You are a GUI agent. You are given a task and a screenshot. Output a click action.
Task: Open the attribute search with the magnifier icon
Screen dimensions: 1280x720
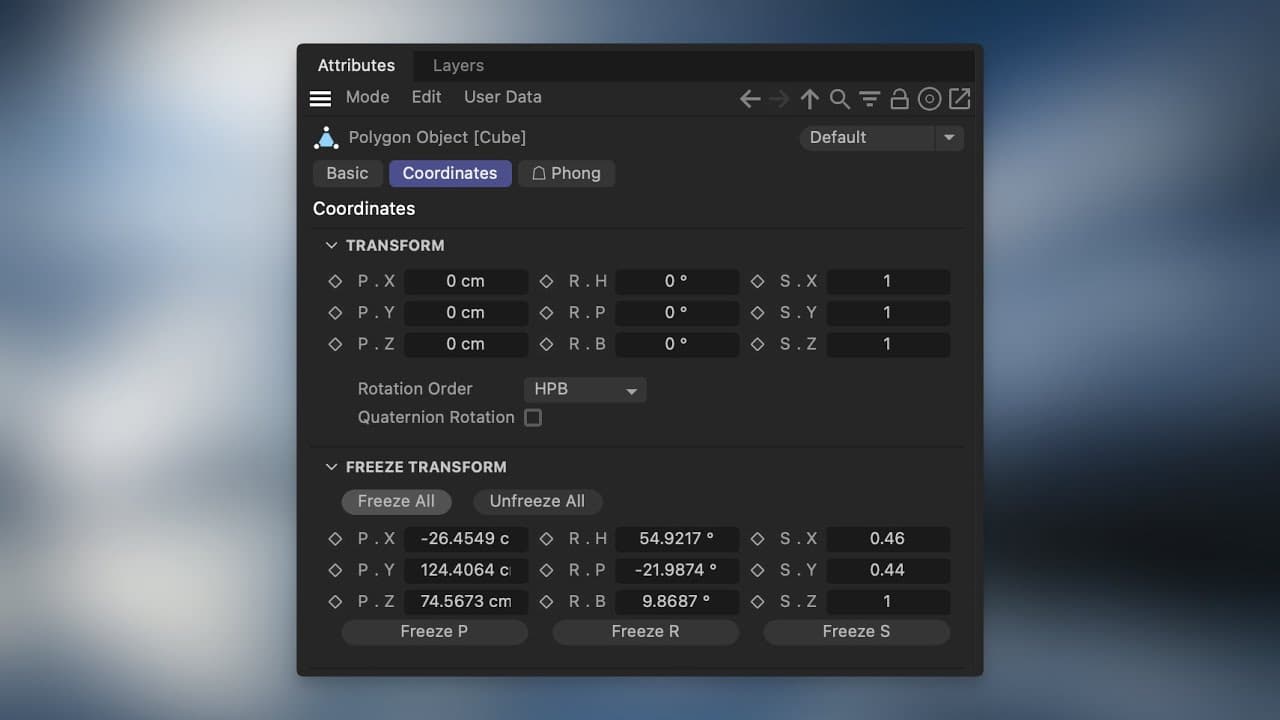(x=839, y=98)
